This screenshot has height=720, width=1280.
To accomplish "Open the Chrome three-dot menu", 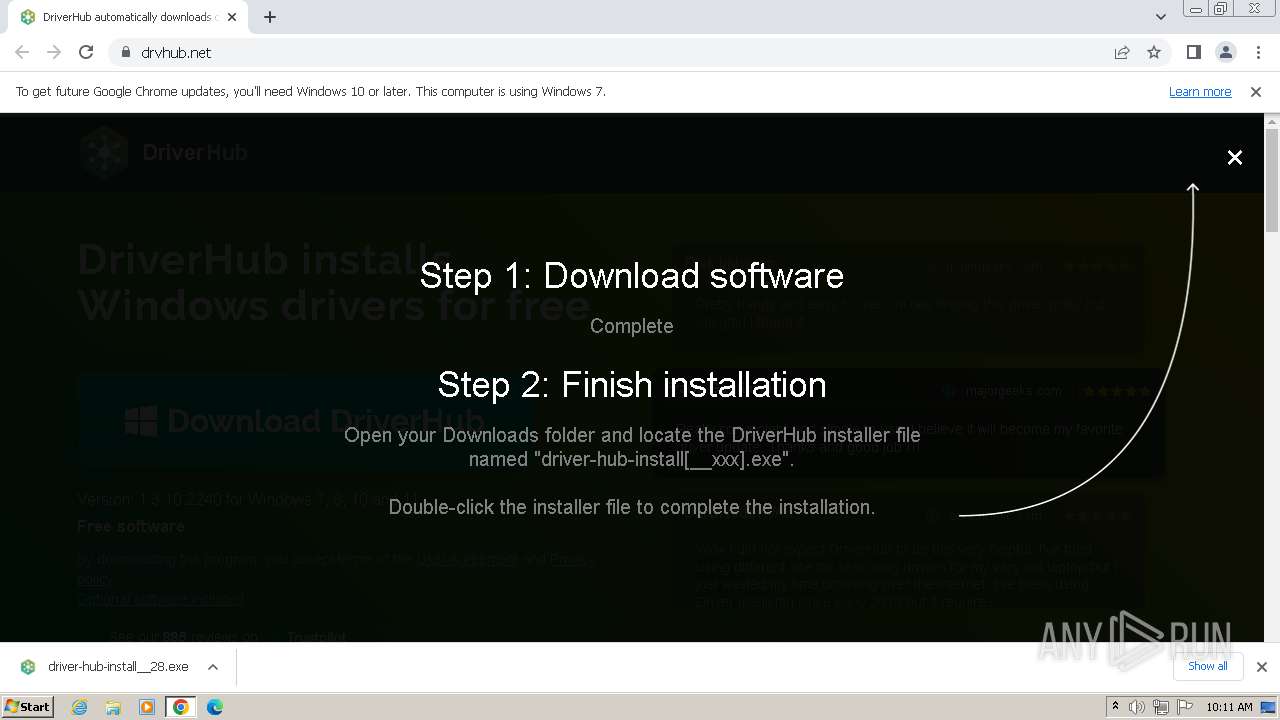I will click(x=1258, y=52).
